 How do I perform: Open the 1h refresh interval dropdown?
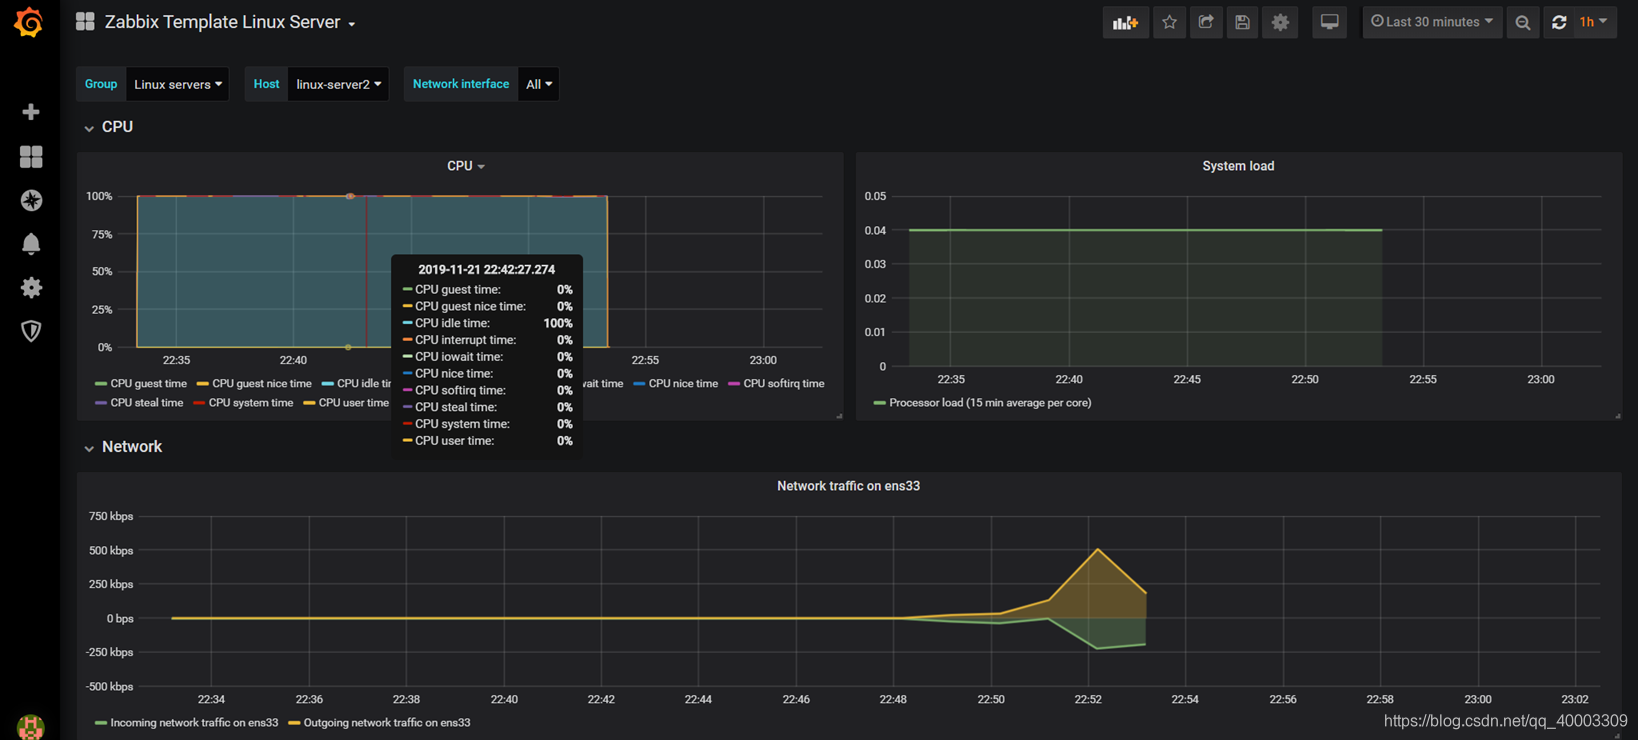1594,22
